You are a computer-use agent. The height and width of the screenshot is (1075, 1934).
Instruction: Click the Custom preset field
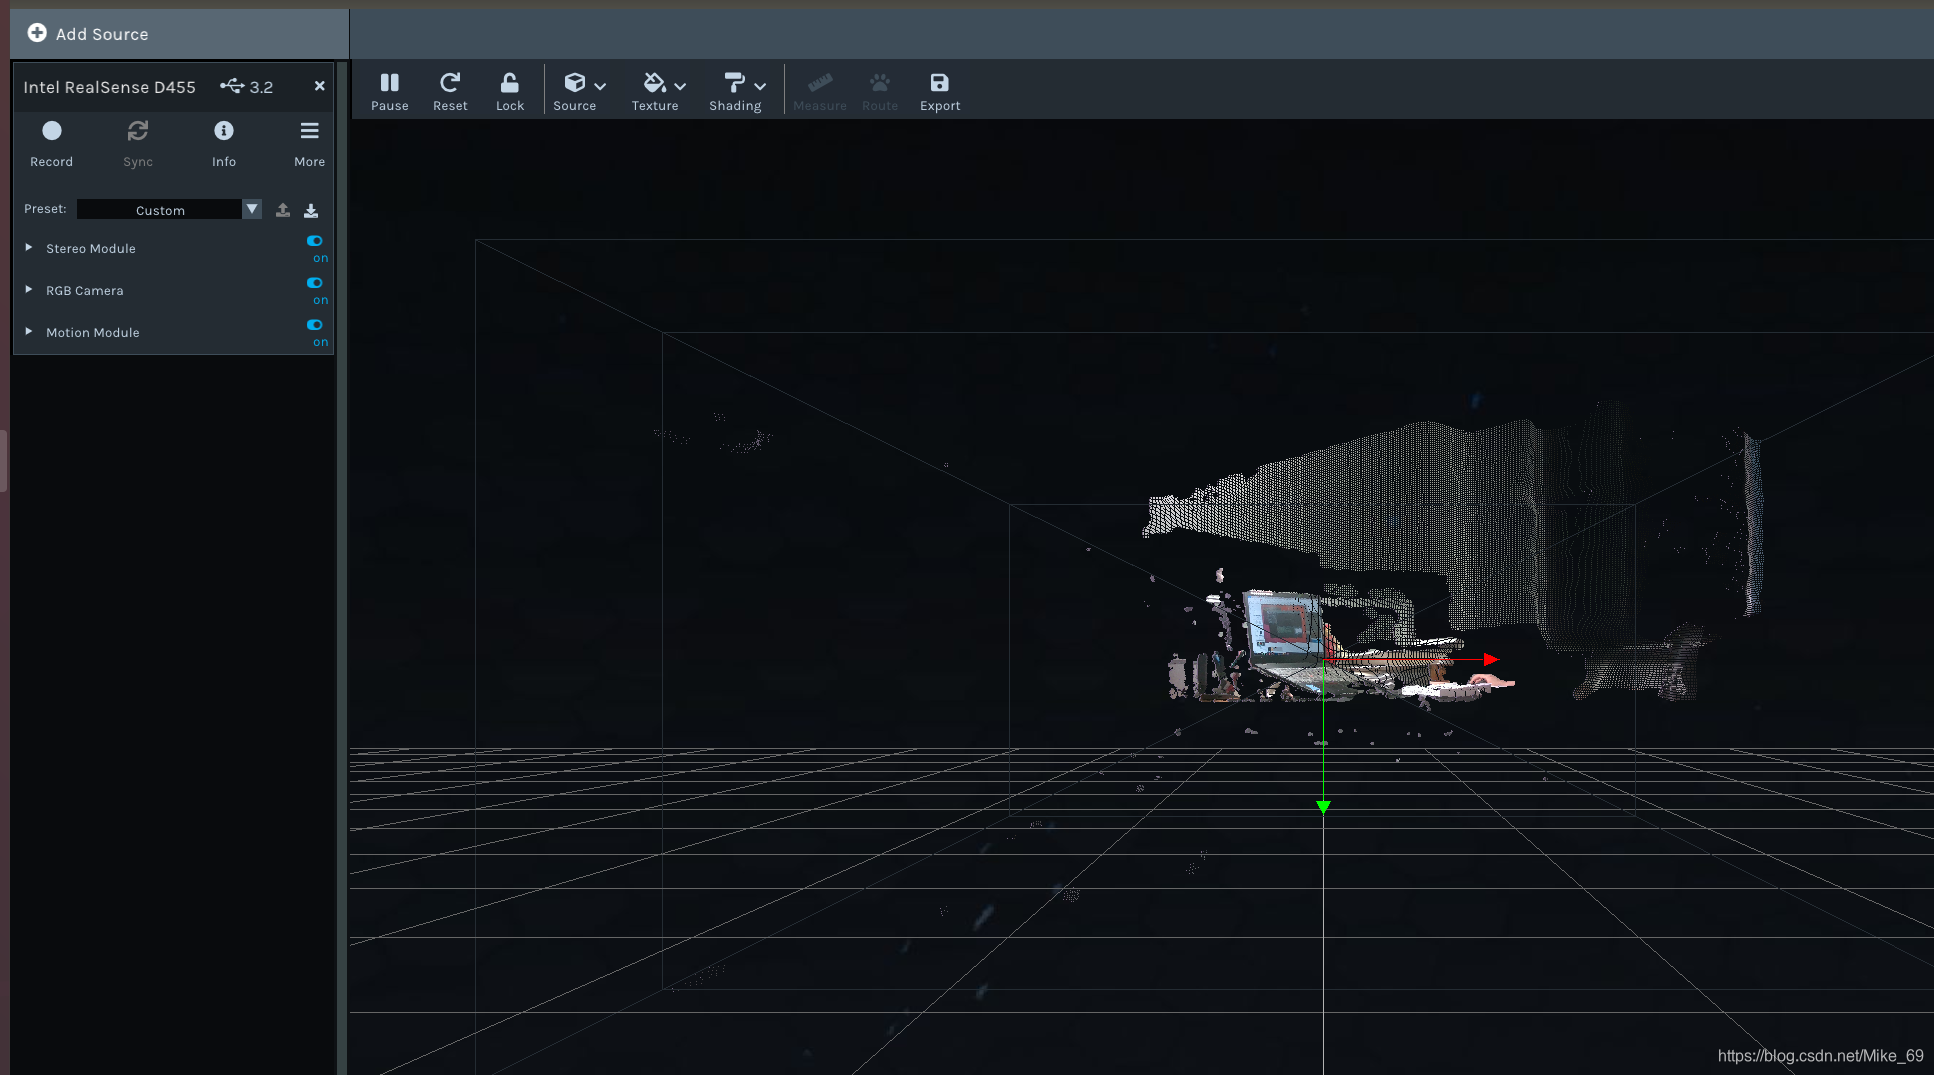click(x=160, y=209)
